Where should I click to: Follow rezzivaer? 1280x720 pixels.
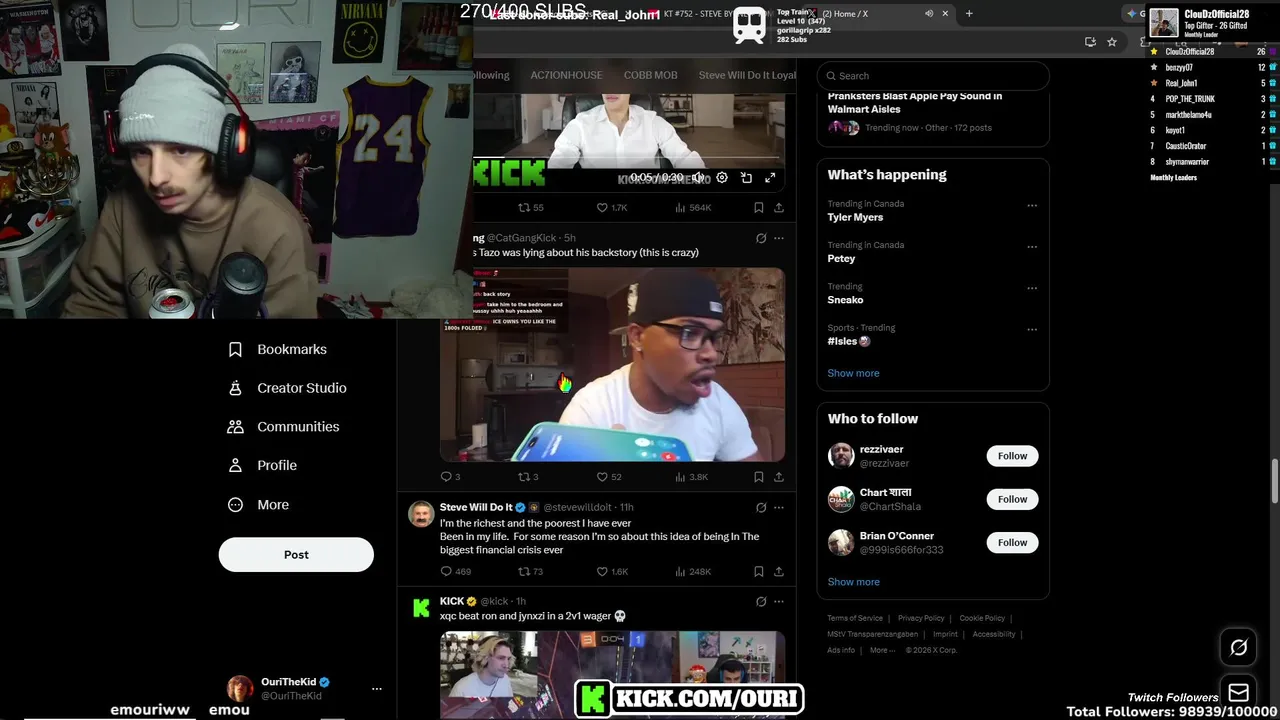coord(1012,456)
